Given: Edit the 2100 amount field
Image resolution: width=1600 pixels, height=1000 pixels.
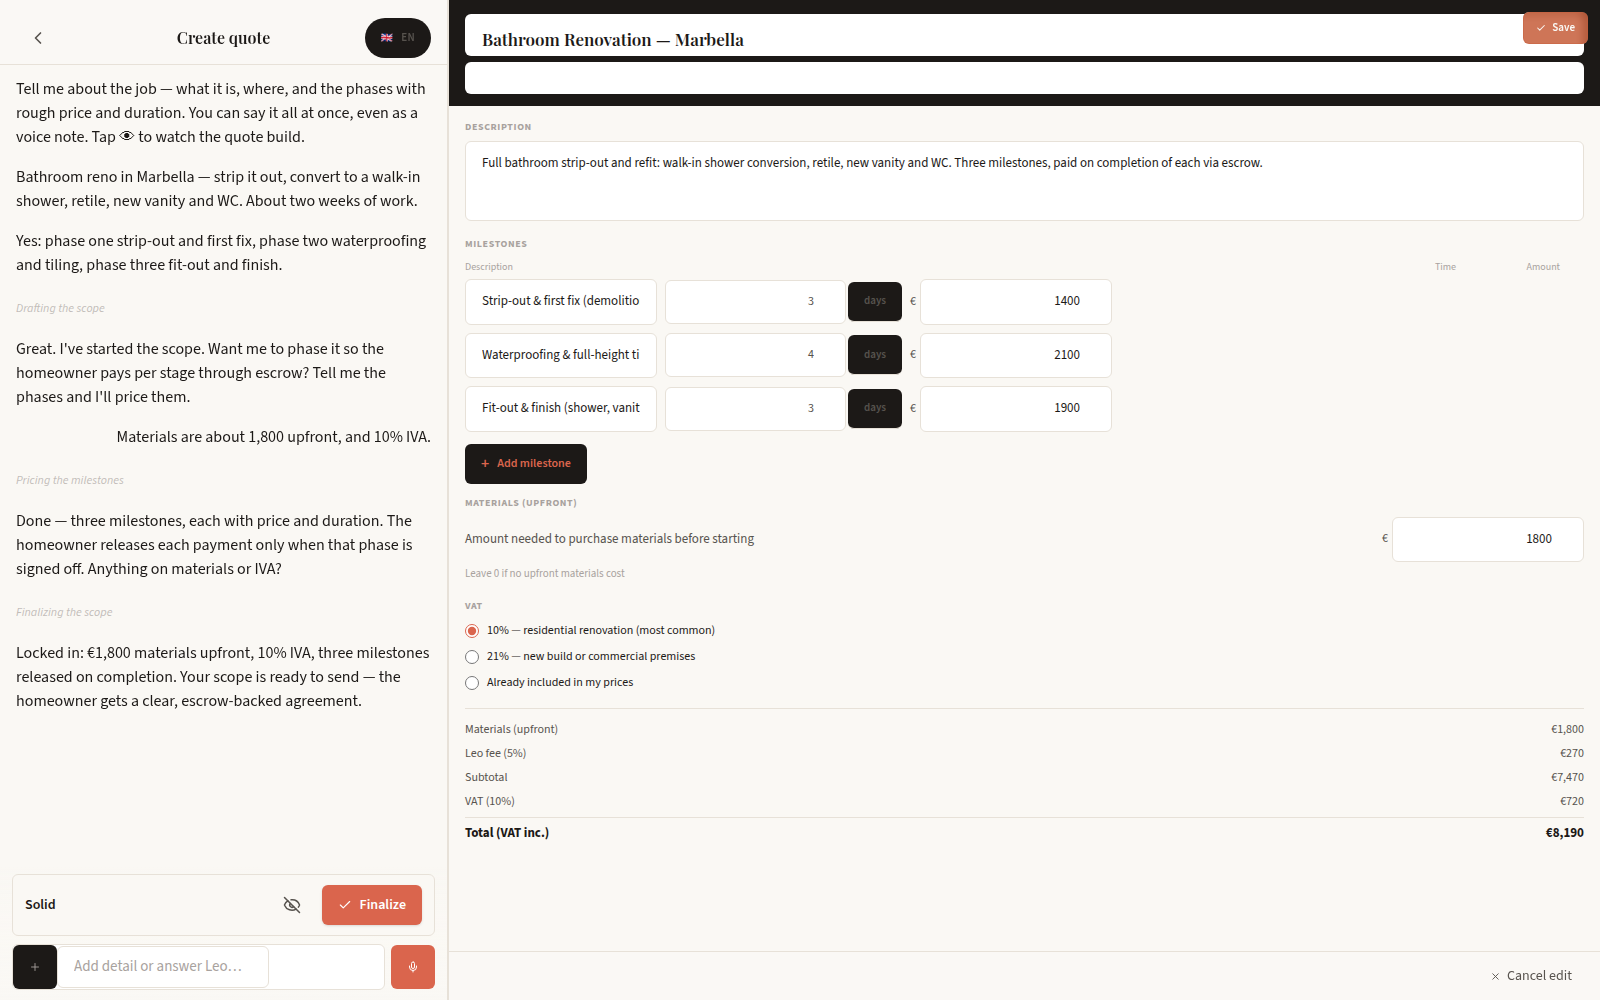Looking at the screenshot, I should pyautogui.click(x=1016, y=355).
